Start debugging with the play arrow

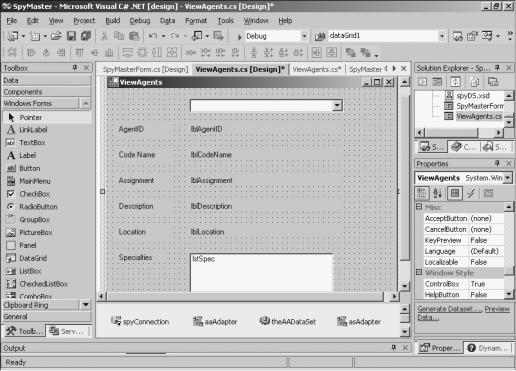pos(239,37)
